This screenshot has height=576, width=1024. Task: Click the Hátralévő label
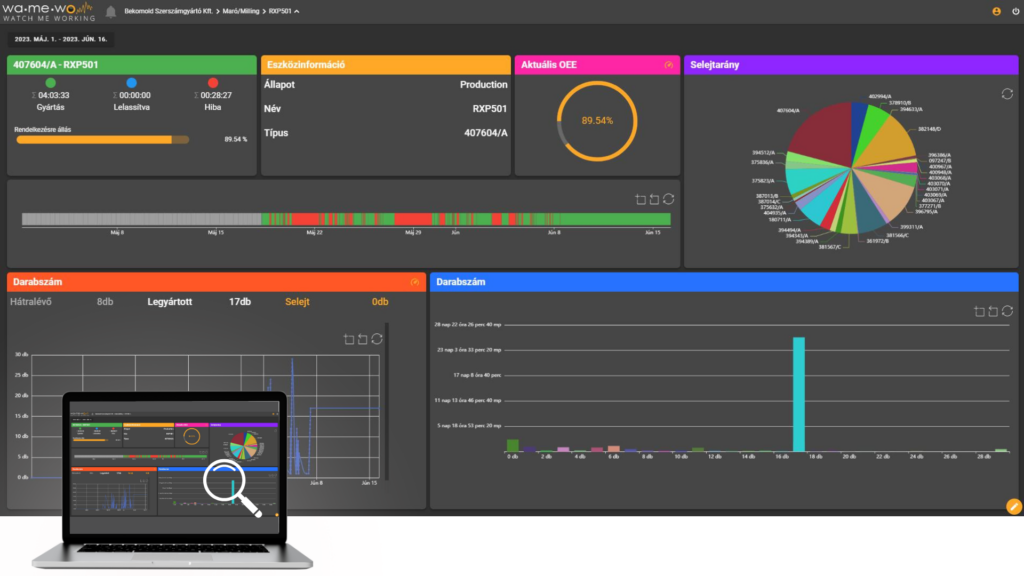coord(31,302)
